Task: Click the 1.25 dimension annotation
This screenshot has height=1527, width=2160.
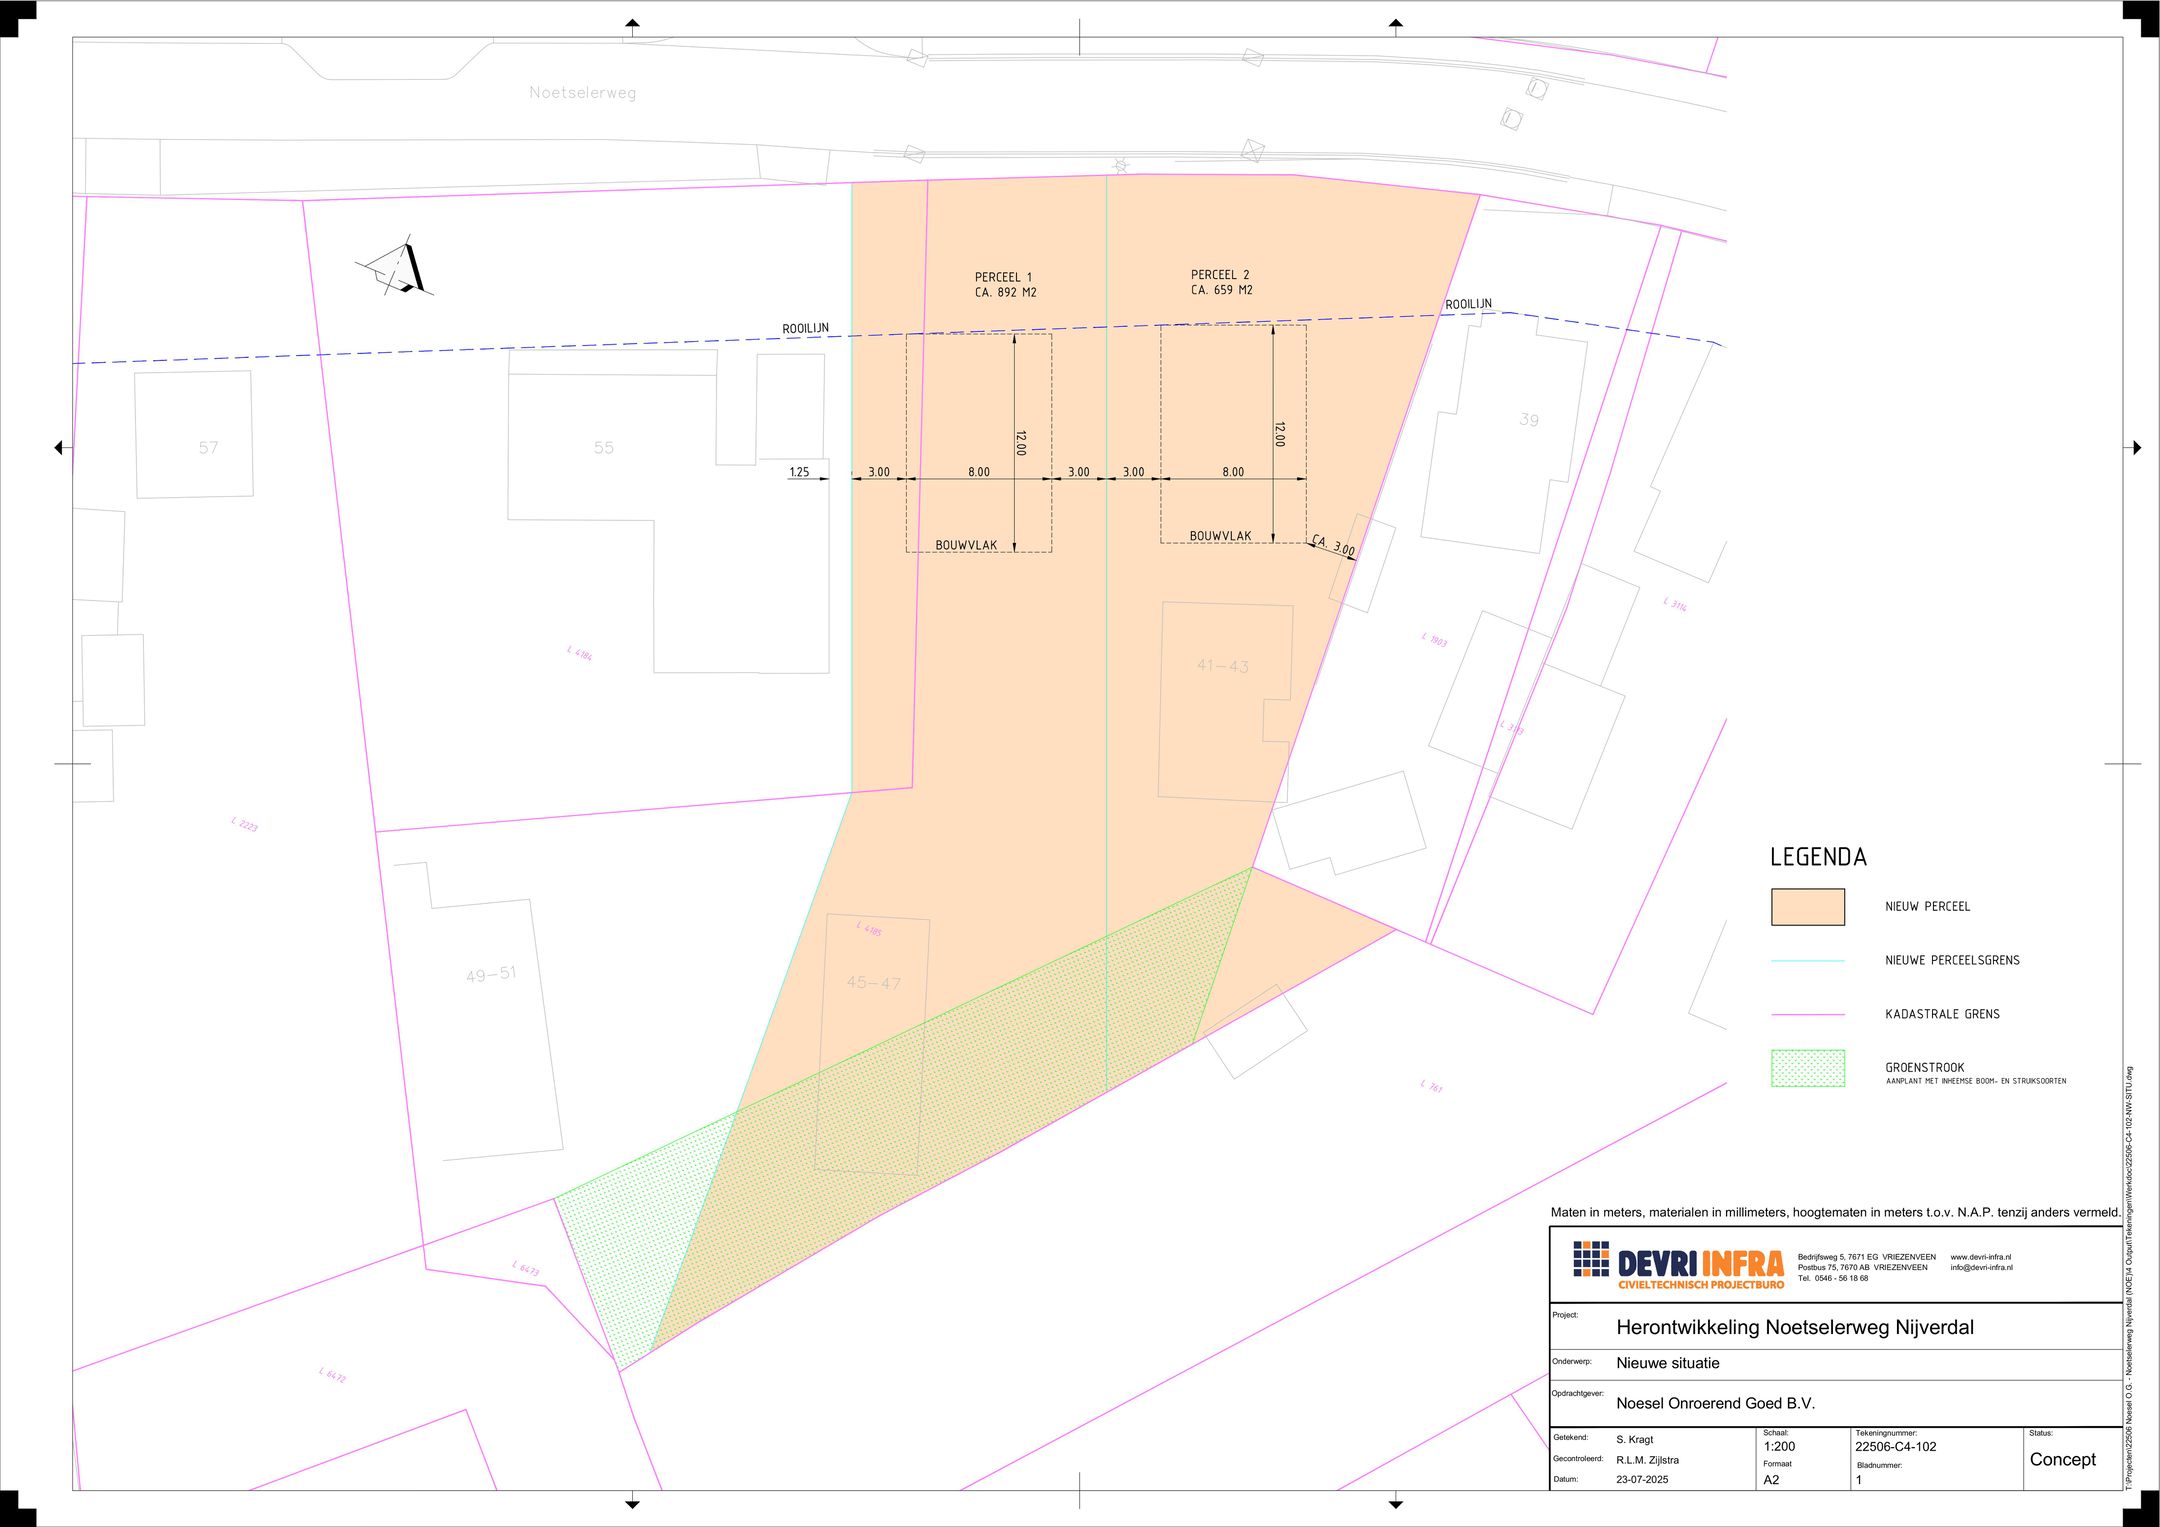Action: pyautogui.click(x=799, y=472)
